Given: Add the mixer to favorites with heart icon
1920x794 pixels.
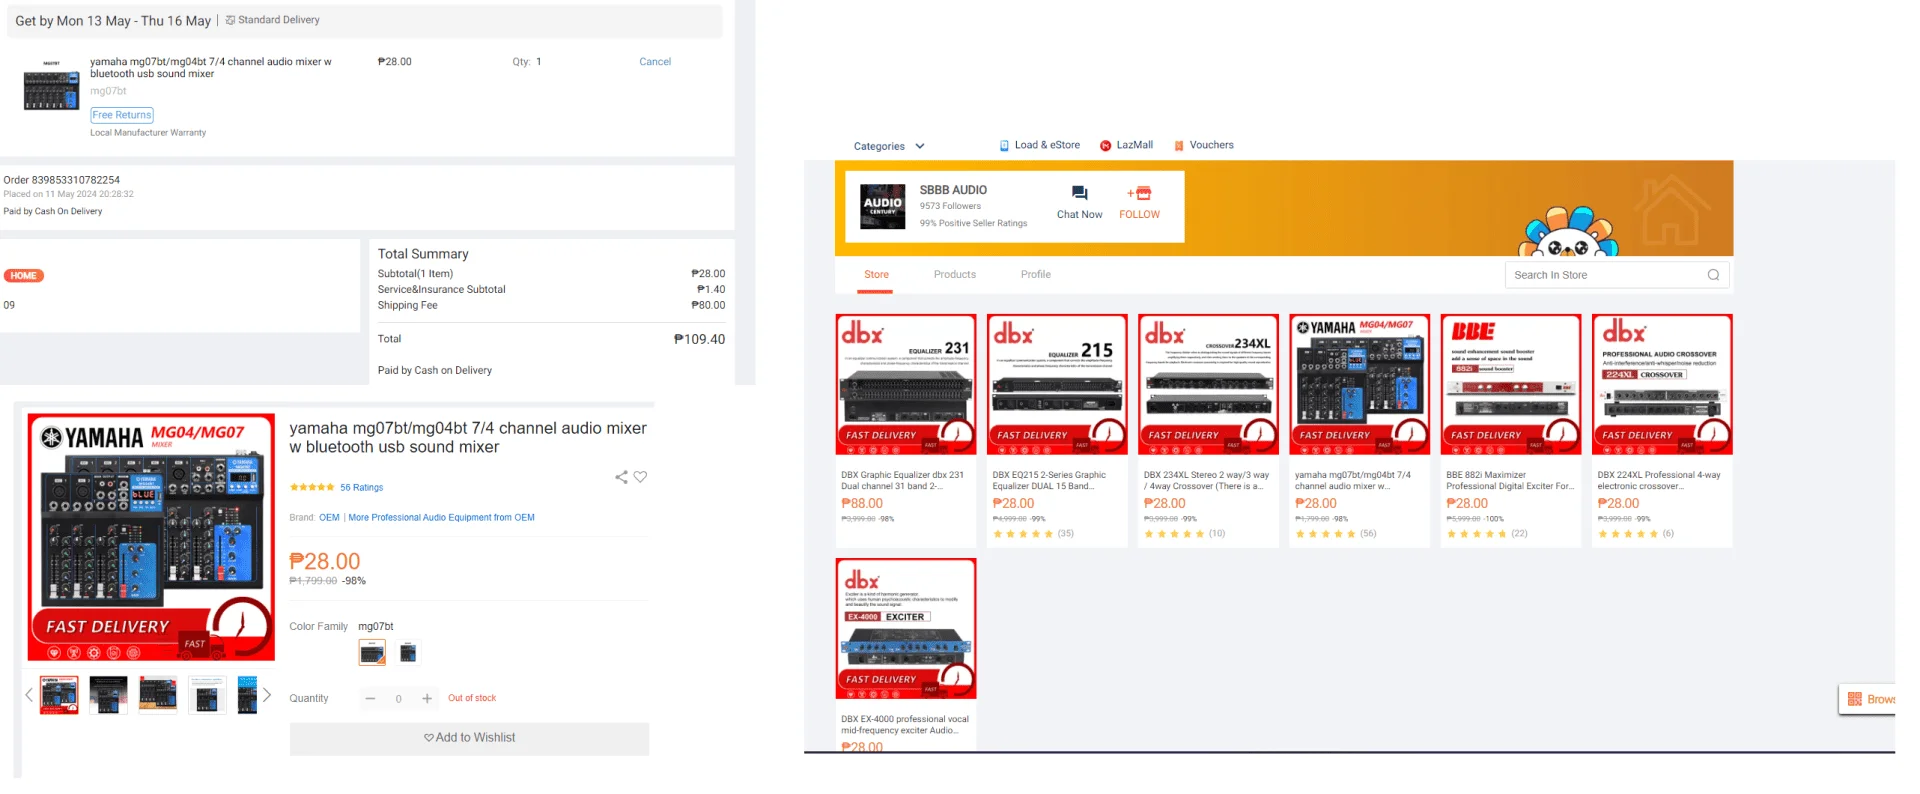Looking at the screenshot, I should pyautogui.click(x=640, y=477).
